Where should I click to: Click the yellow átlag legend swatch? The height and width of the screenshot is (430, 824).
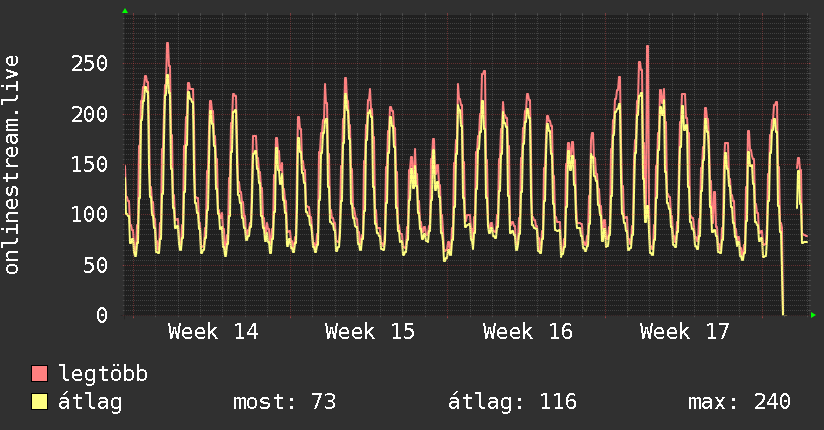(39, 402)
